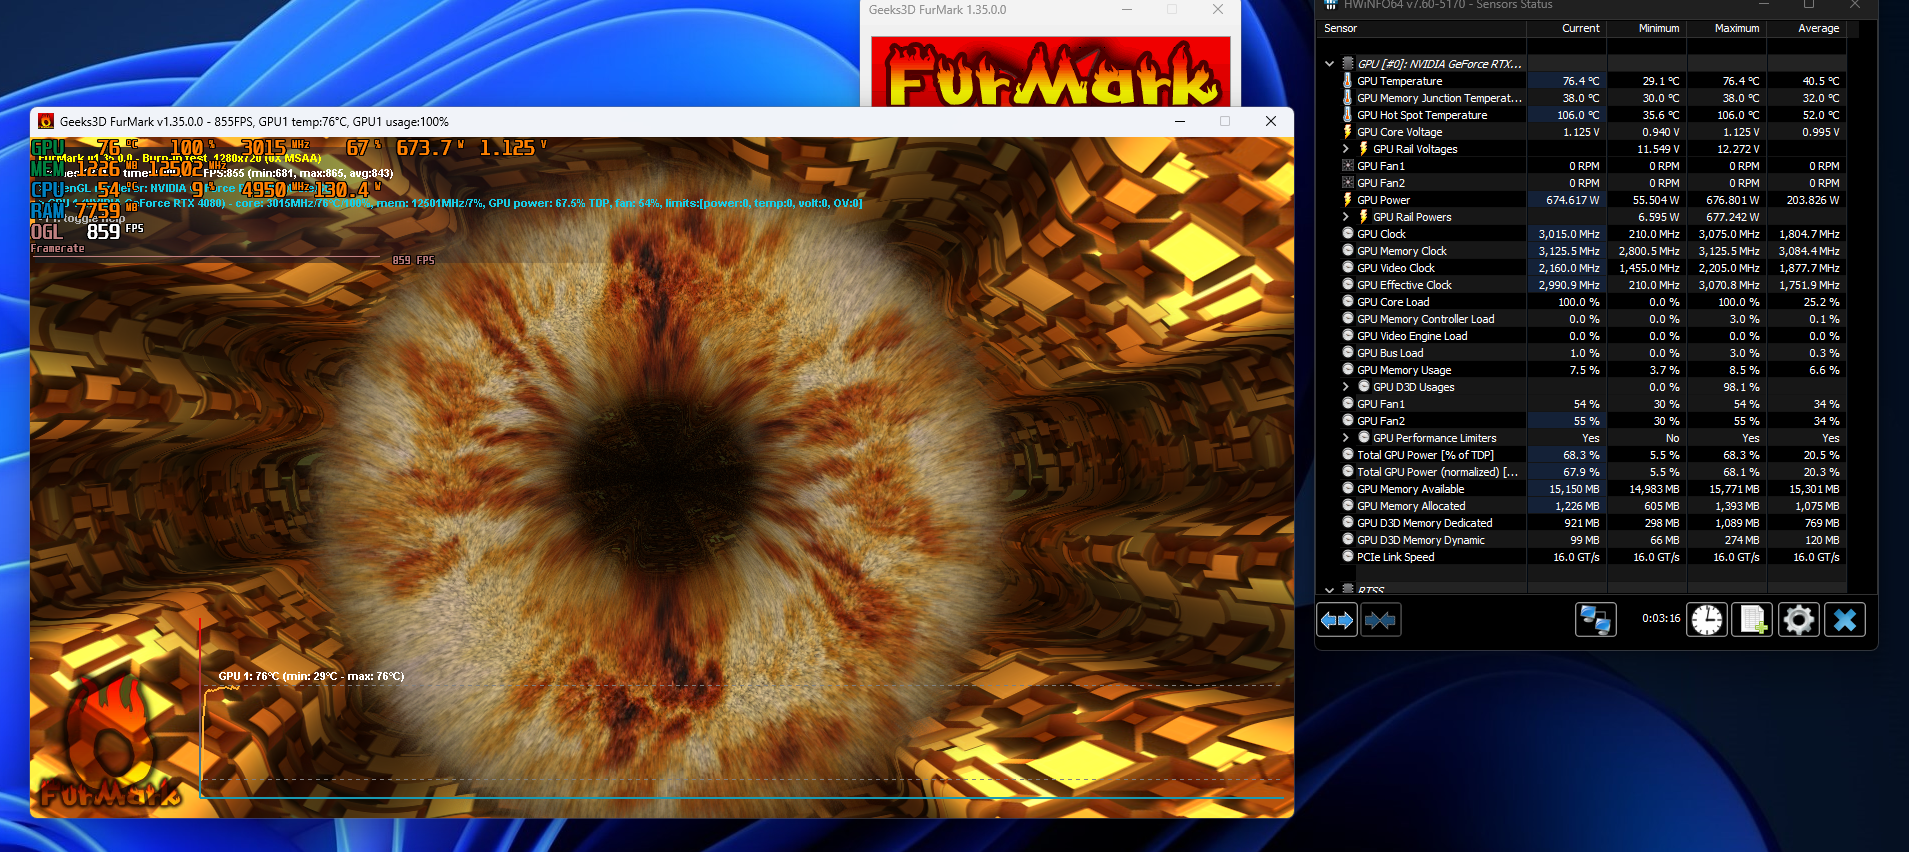Open the remote network monitors icon in HWiNFO

pyautogui.click(x=1596, y=620)
